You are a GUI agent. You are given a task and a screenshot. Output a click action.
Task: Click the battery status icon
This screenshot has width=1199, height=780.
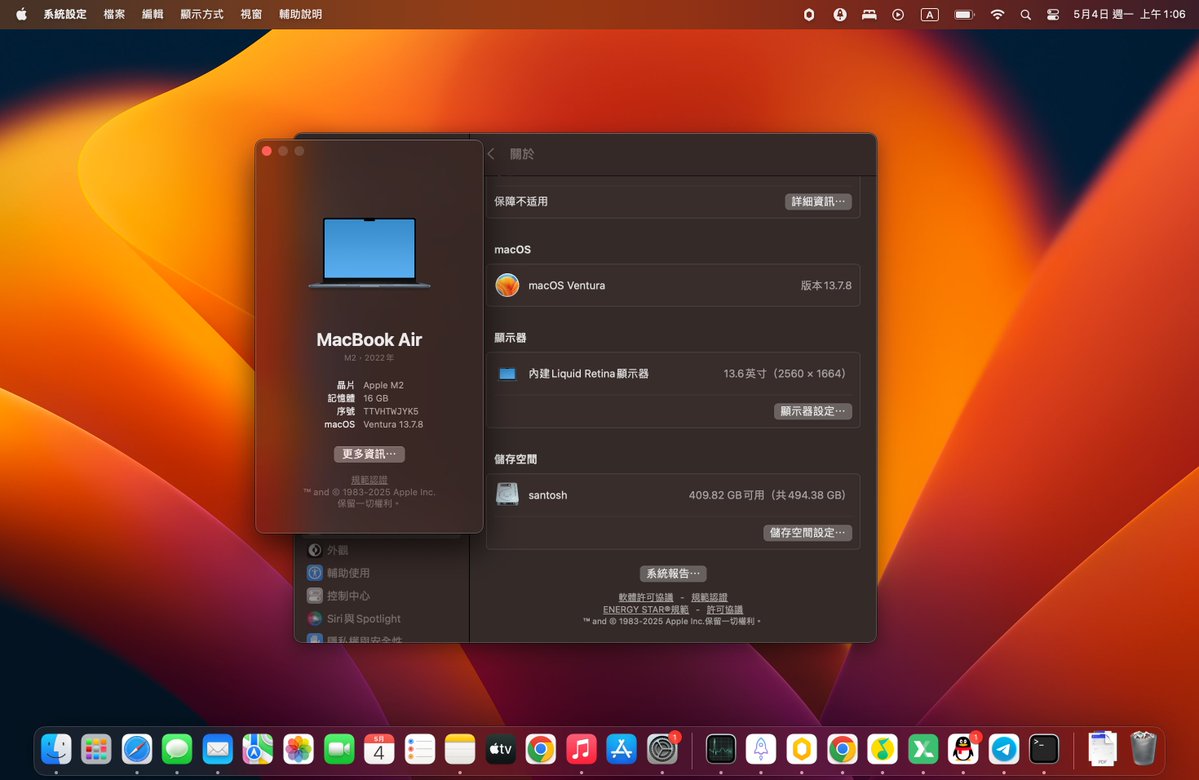coord(964,15)
